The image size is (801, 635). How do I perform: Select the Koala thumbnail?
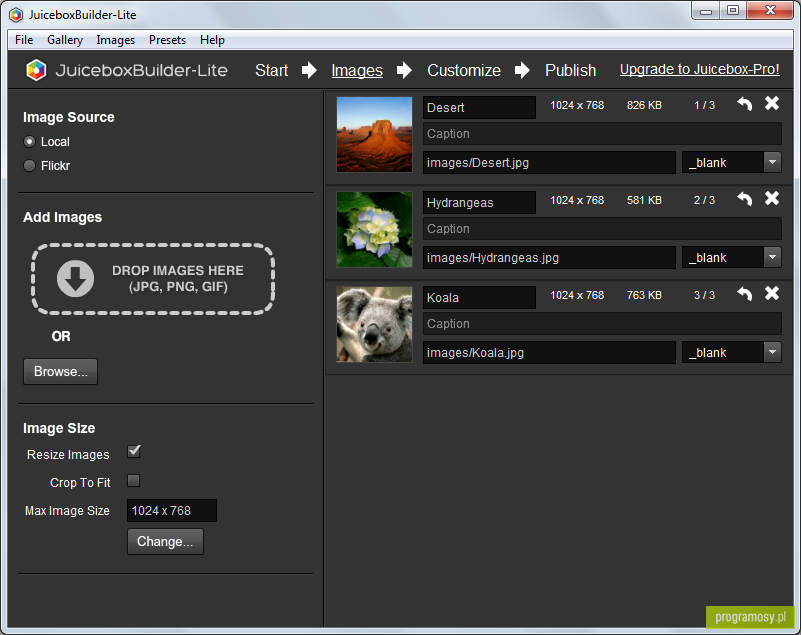[374, 324]
